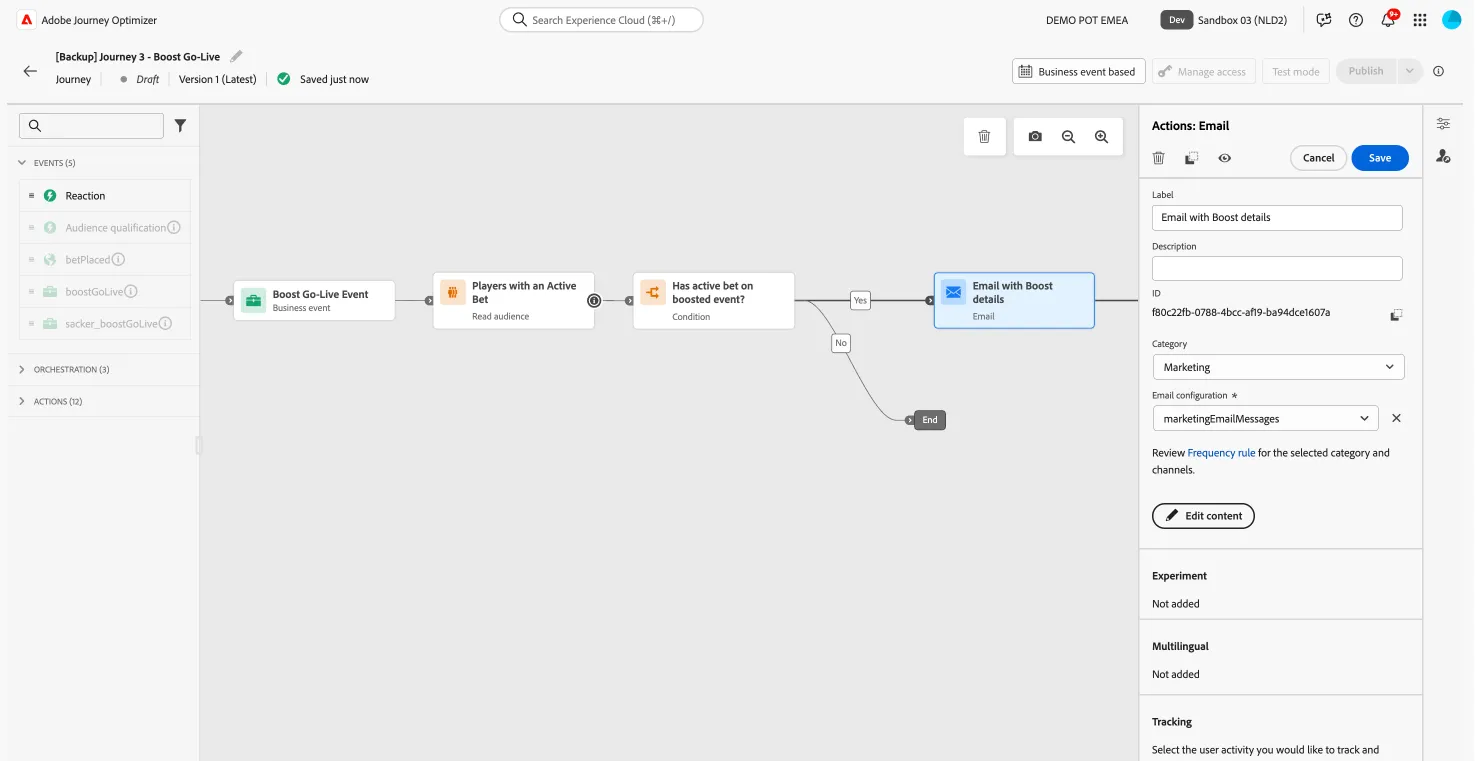Copy the action ID to clipboard
The image size is (1475, 761).
coord(1396,315)
